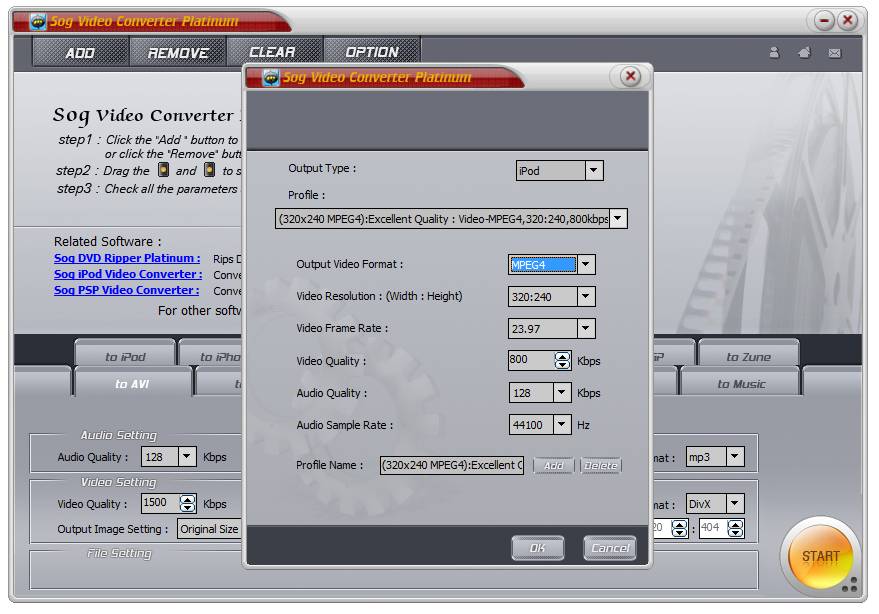Click the app logo icon in dialog title bar

pos(271,77)
